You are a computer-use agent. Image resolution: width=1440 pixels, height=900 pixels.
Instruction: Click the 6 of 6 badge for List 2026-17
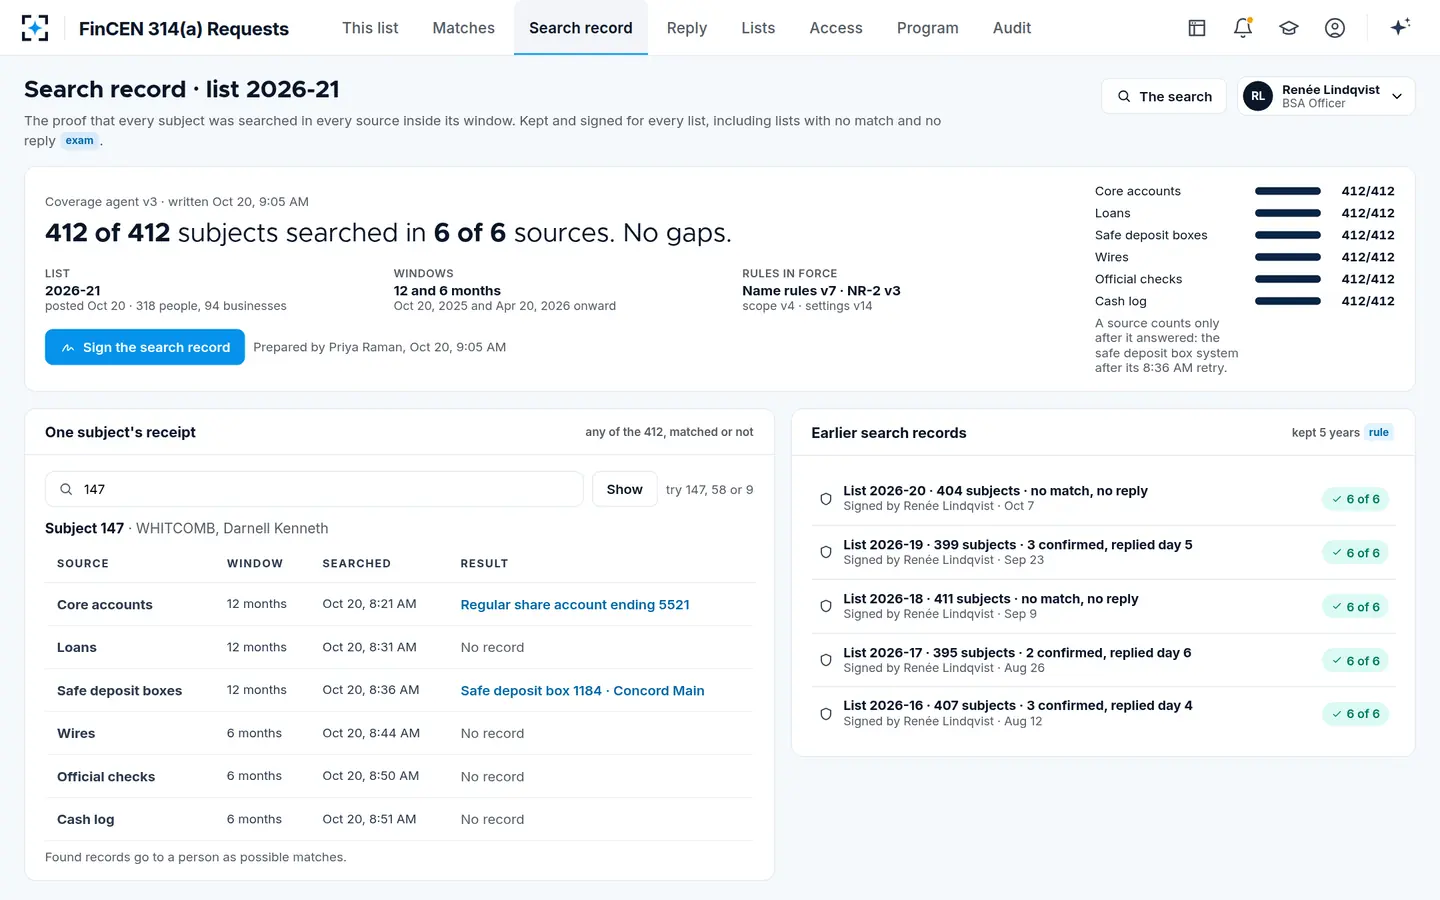tap(1356, 661)
